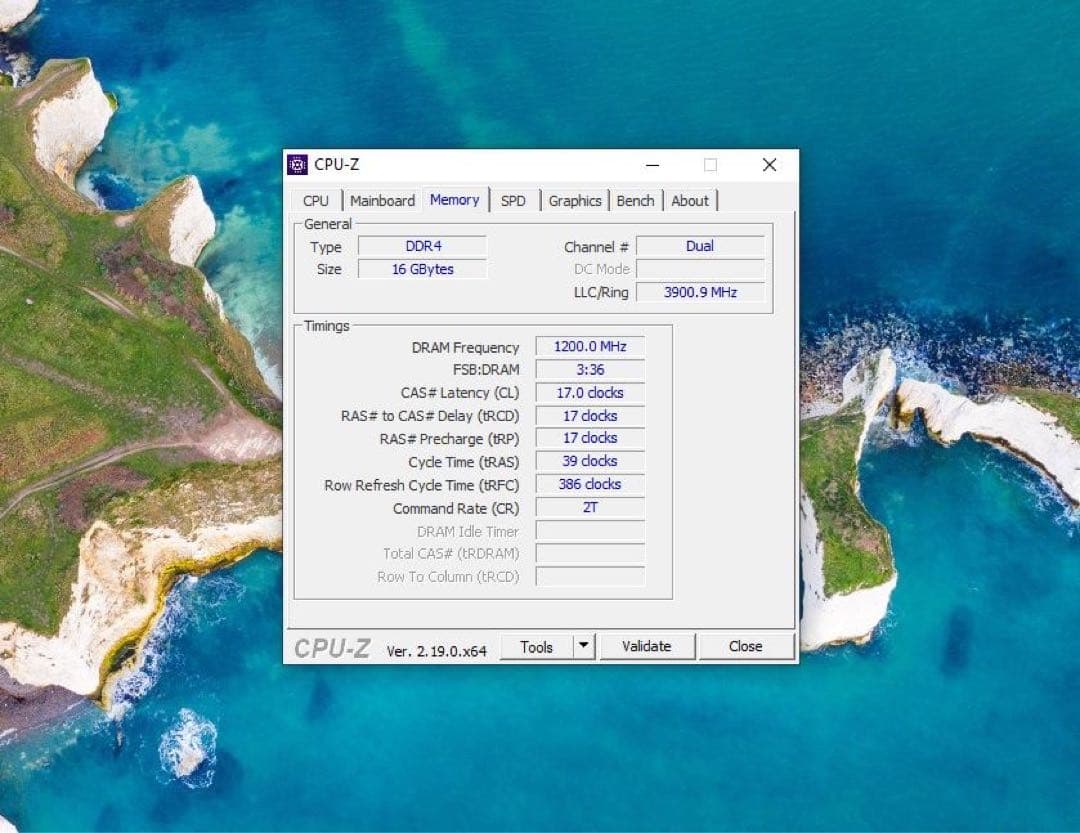The height and width of the screenshot is (833, 1080).
Task: Click the 17.0 clocks CAS# Latency value
Action: coord(590,393)
